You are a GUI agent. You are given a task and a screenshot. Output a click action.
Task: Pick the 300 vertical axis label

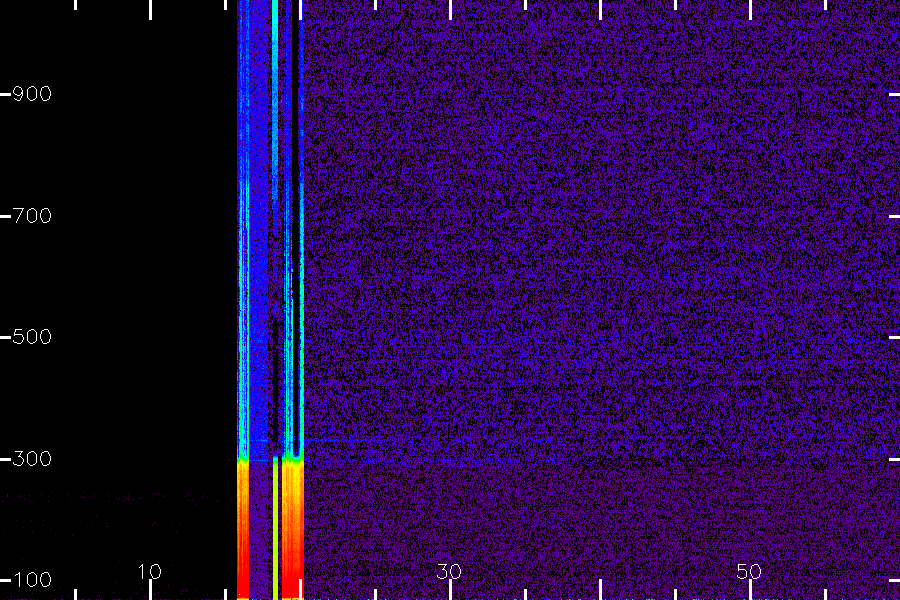coord(32,459)
